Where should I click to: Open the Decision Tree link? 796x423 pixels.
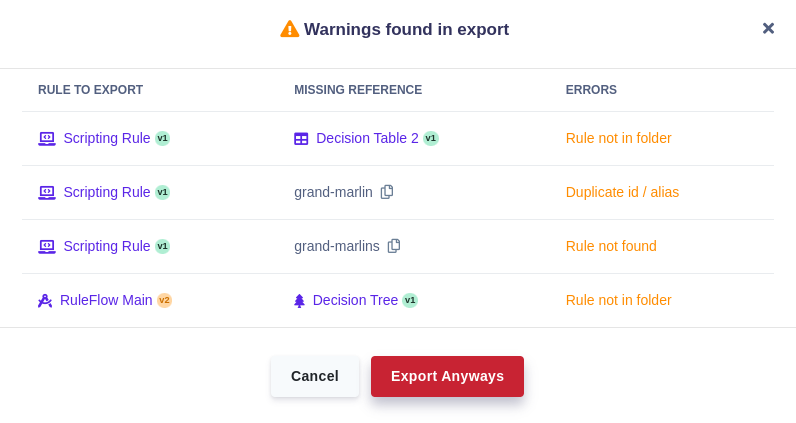click(355, 300)
